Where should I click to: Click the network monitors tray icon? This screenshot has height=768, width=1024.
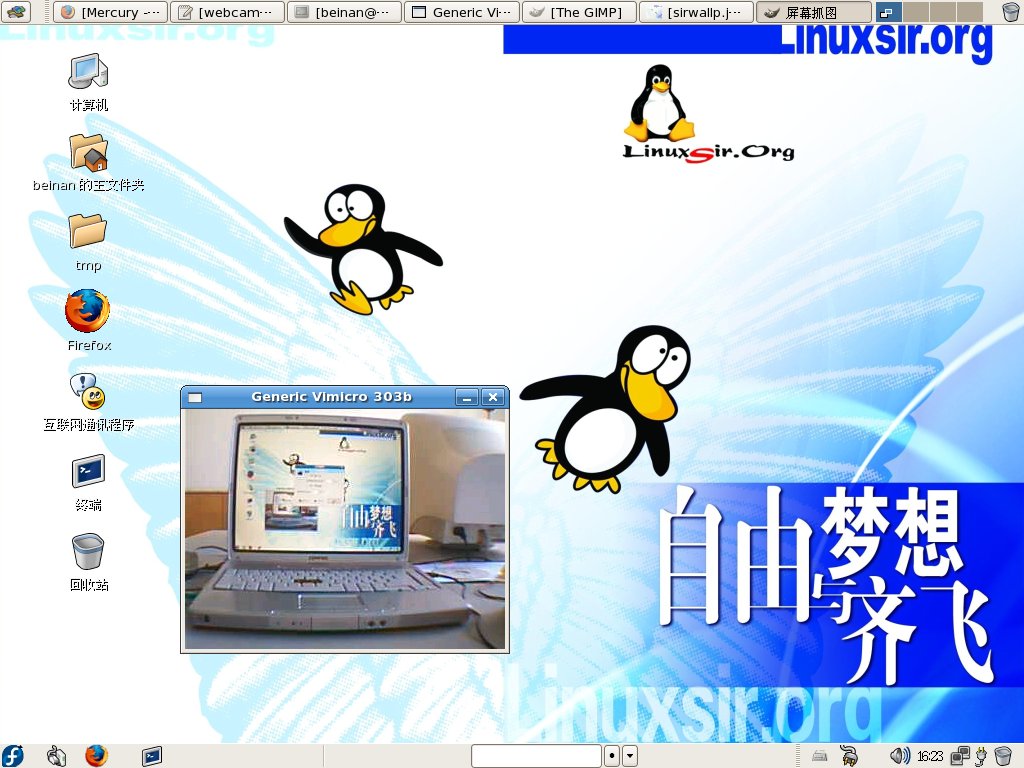click(x=960, y=756)
